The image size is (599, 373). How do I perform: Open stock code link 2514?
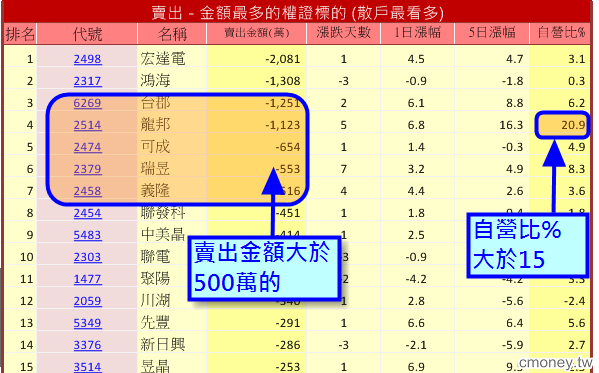click(87, 125)
